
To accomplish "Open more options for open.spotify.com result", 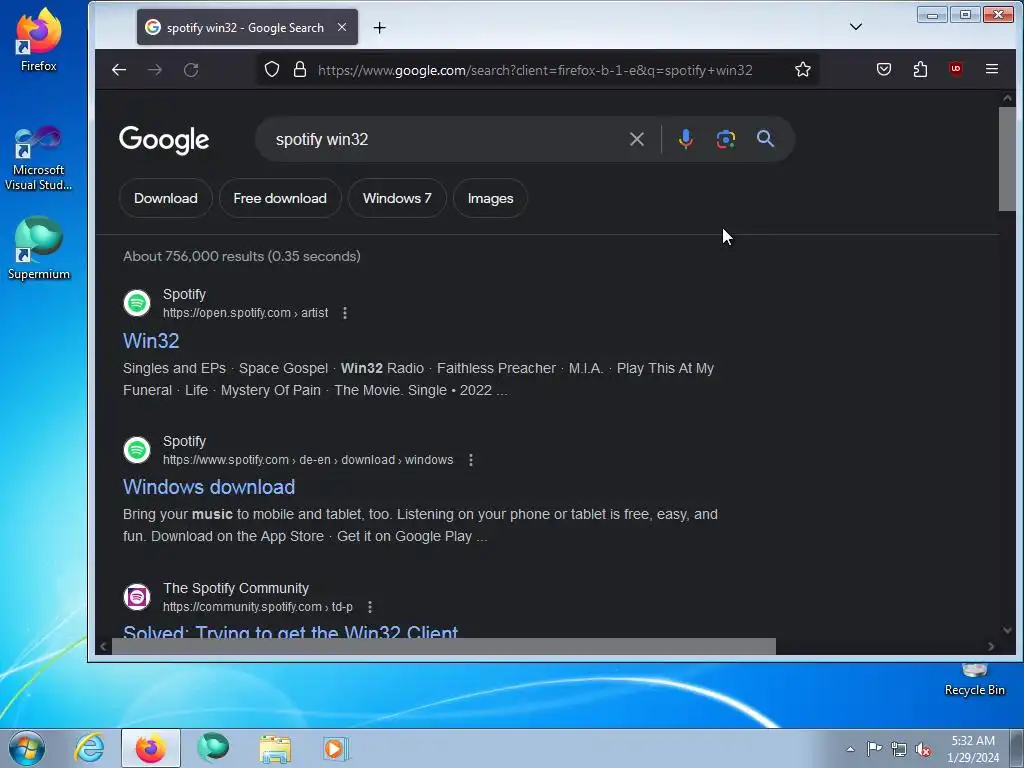I will [345, 313].
